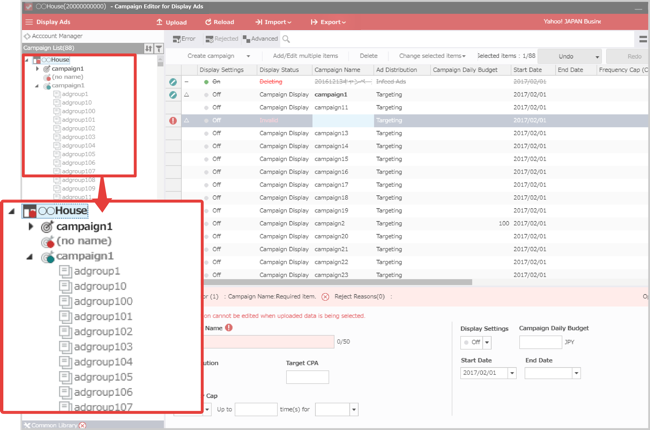Open the End Date form dropdown arrow
This screenshot has height=430, width=650.
coord(576,373)
